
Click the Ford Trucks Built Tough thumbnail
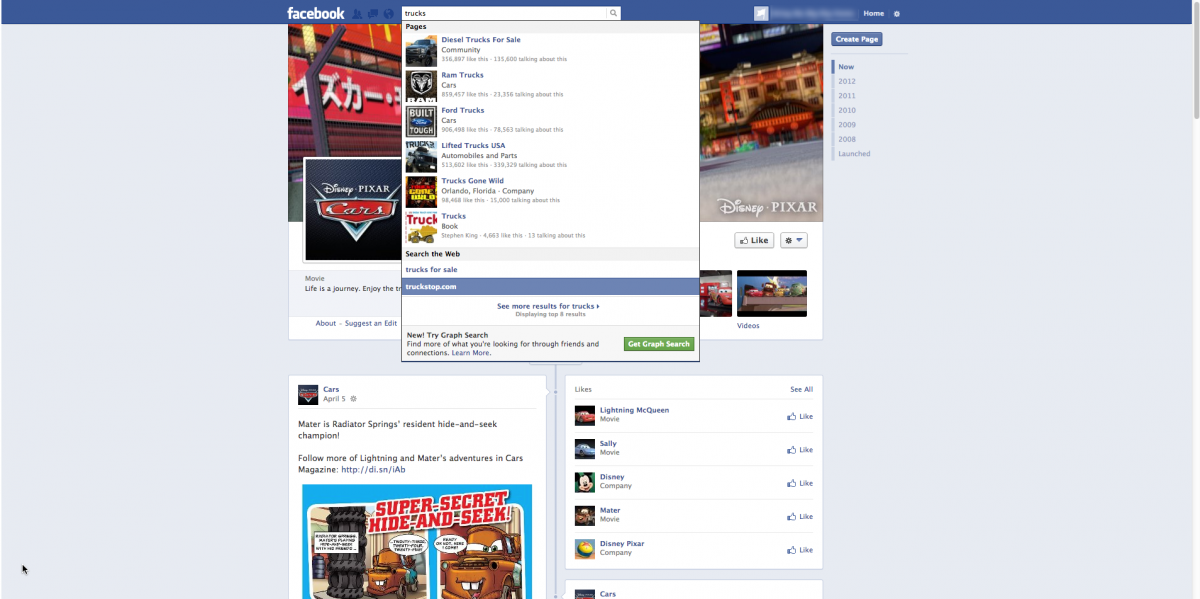(421, 121)
